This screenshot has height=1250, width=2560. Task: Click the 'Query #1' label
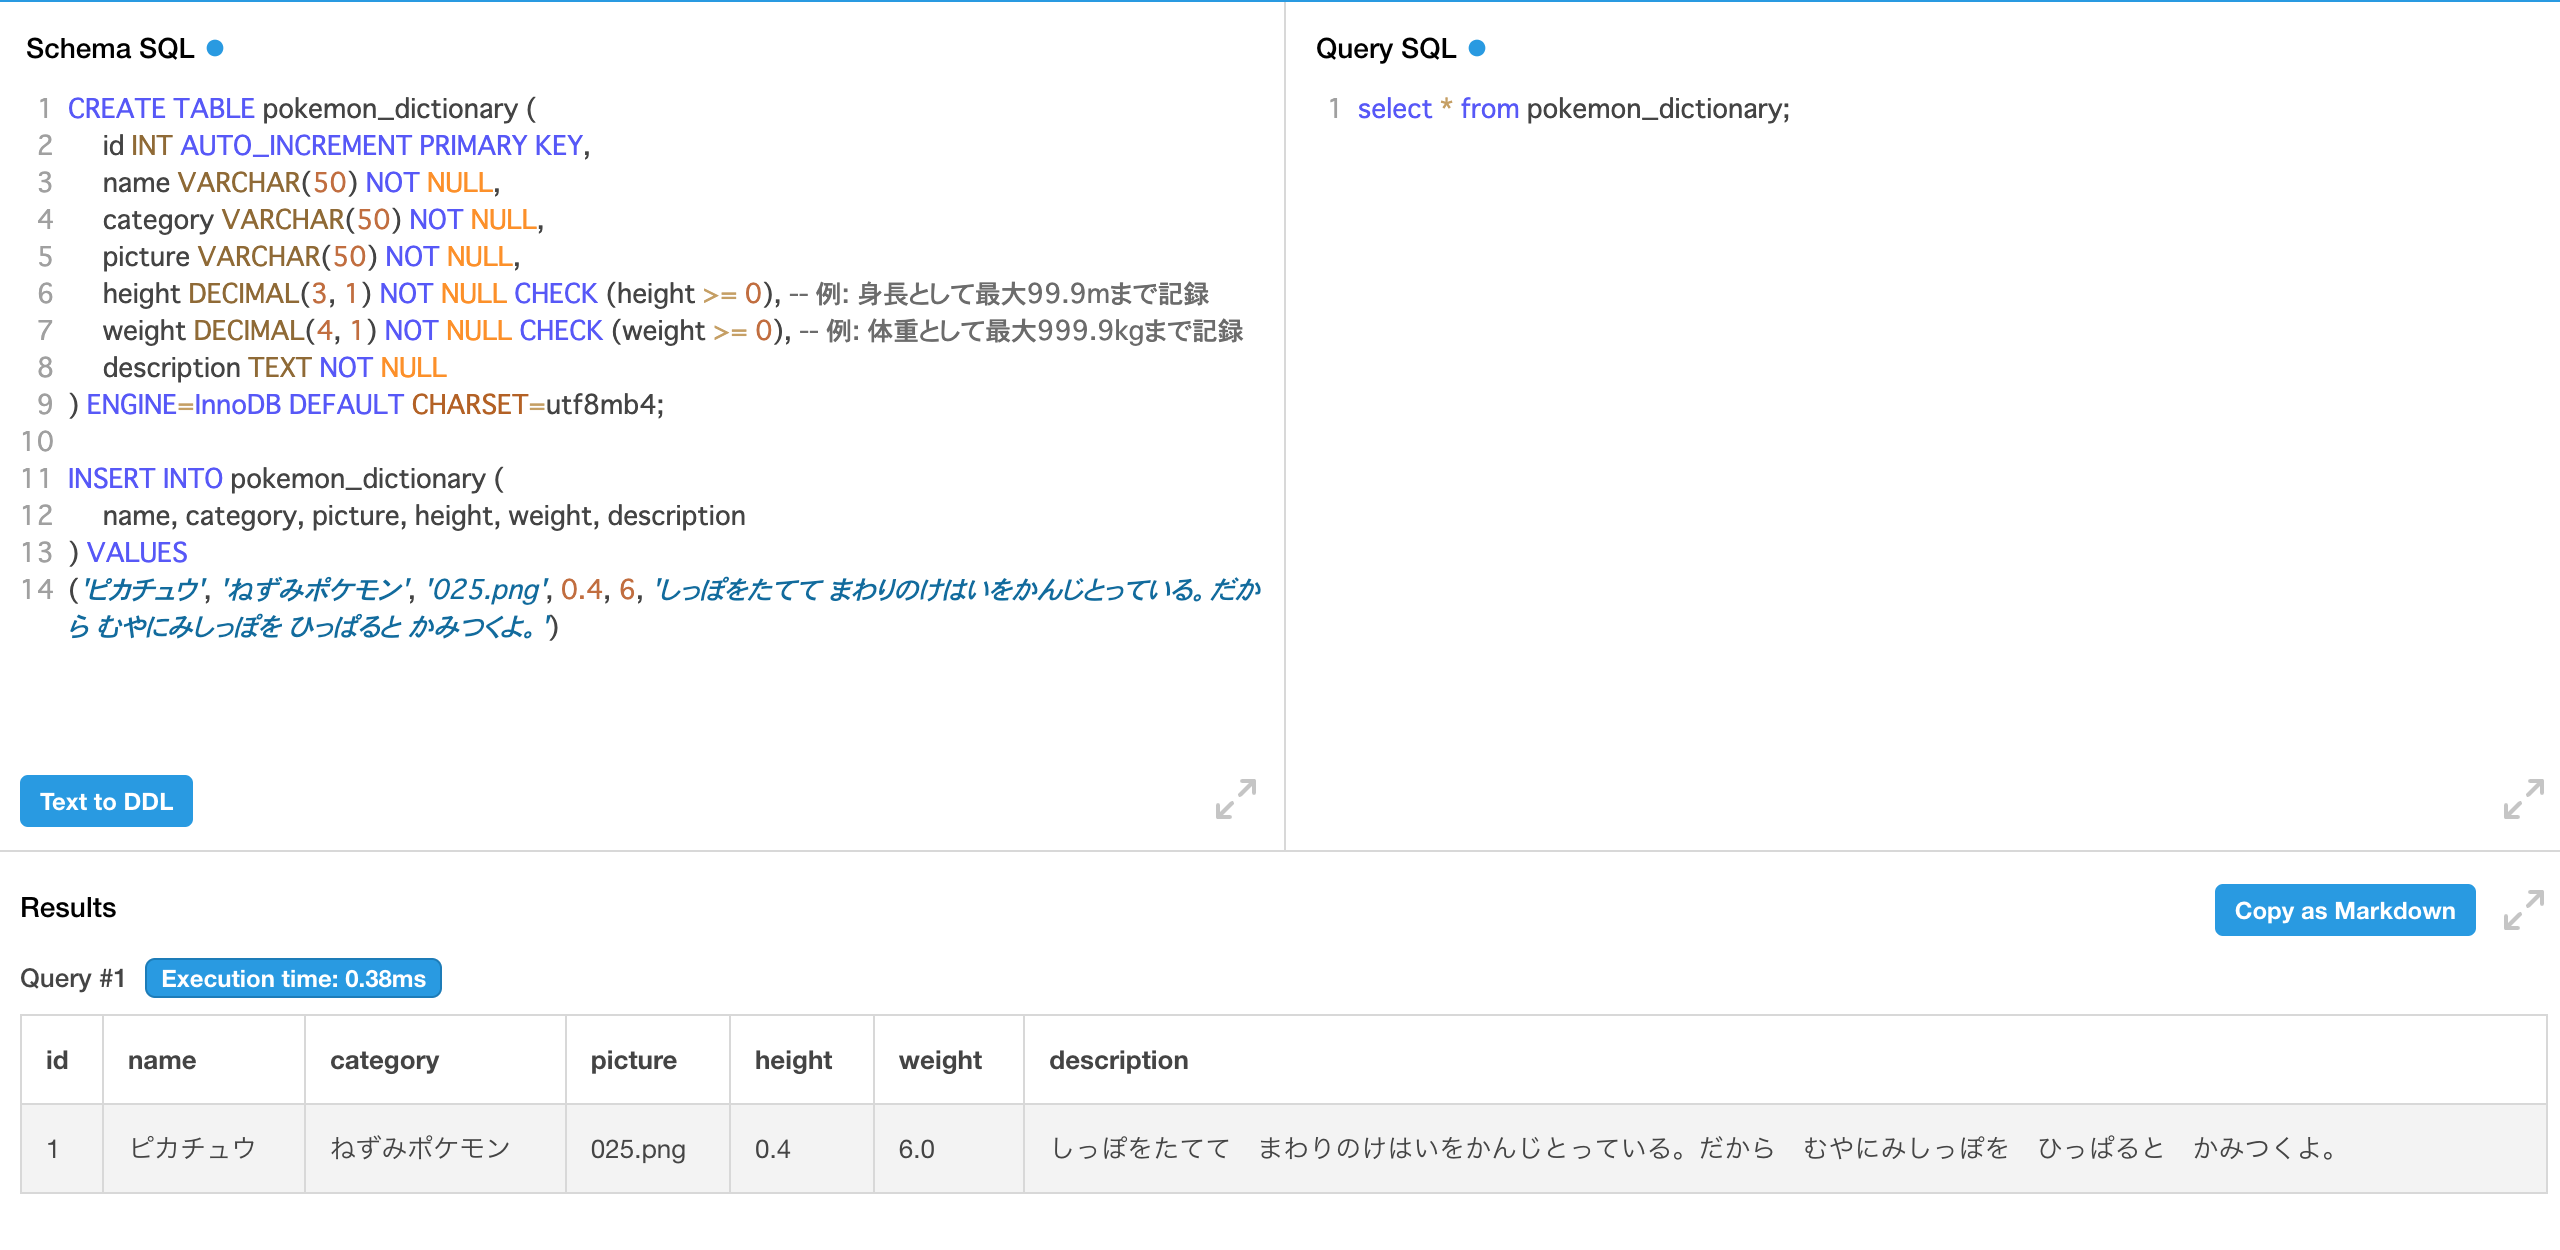[72, 978]
